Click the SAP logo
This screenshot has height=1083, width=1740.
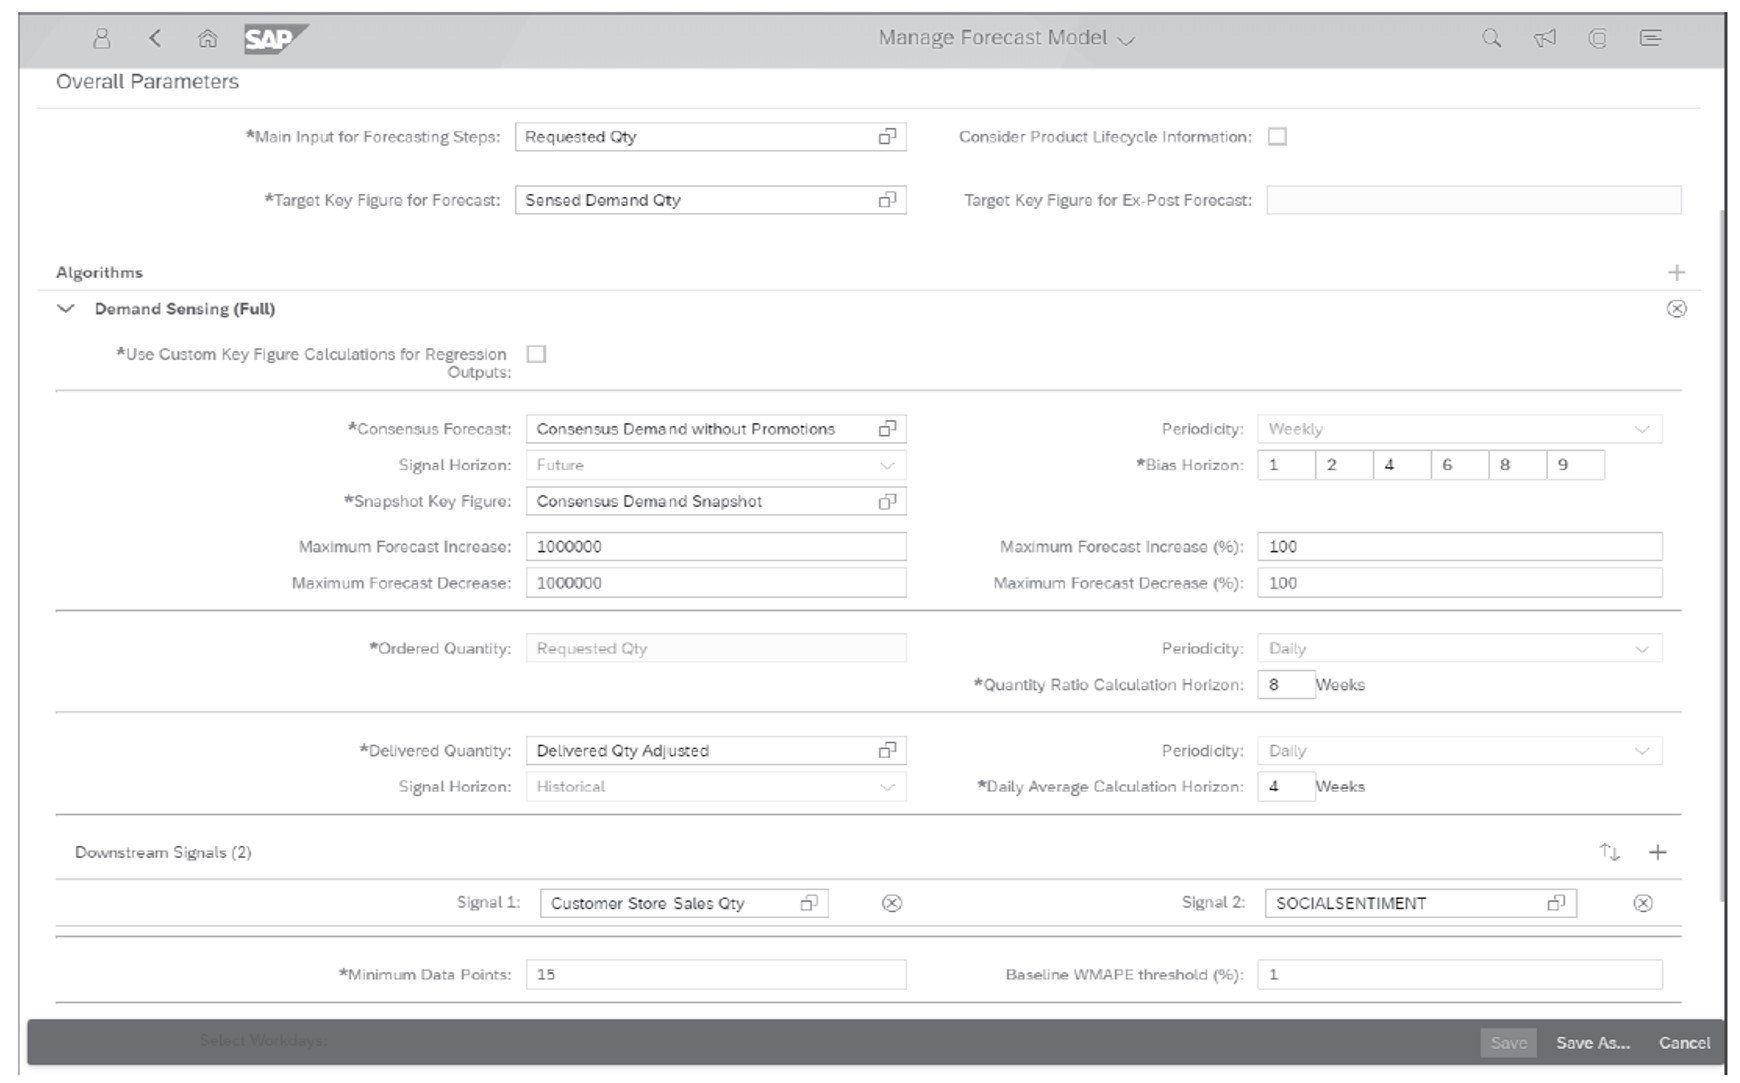pos(275,38)
